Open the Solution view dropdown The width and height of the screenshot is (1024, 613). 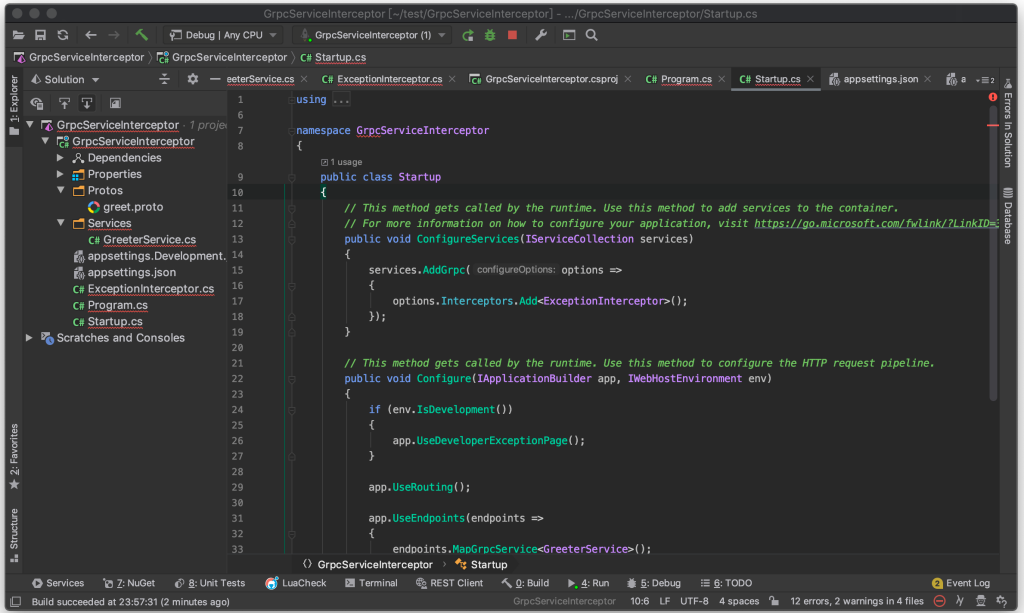pyautogui.click(x=65, y=80)
